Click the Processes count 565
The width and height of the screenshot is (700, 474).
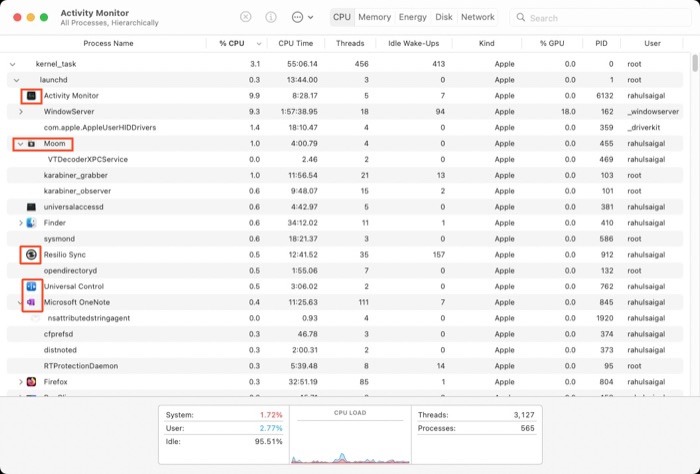tap(527, 428)
